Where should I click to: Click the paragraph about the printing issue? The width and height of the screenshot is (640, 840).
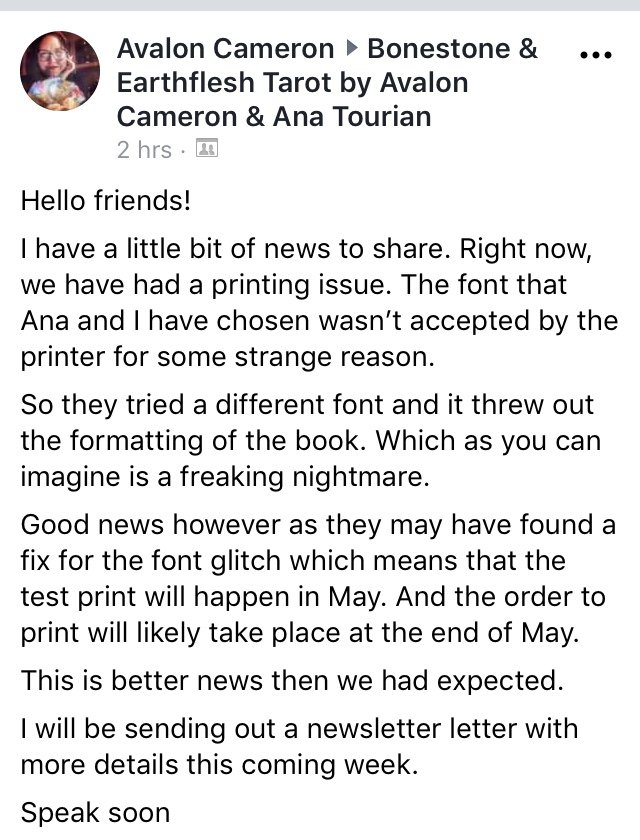[x=319, y=284]
